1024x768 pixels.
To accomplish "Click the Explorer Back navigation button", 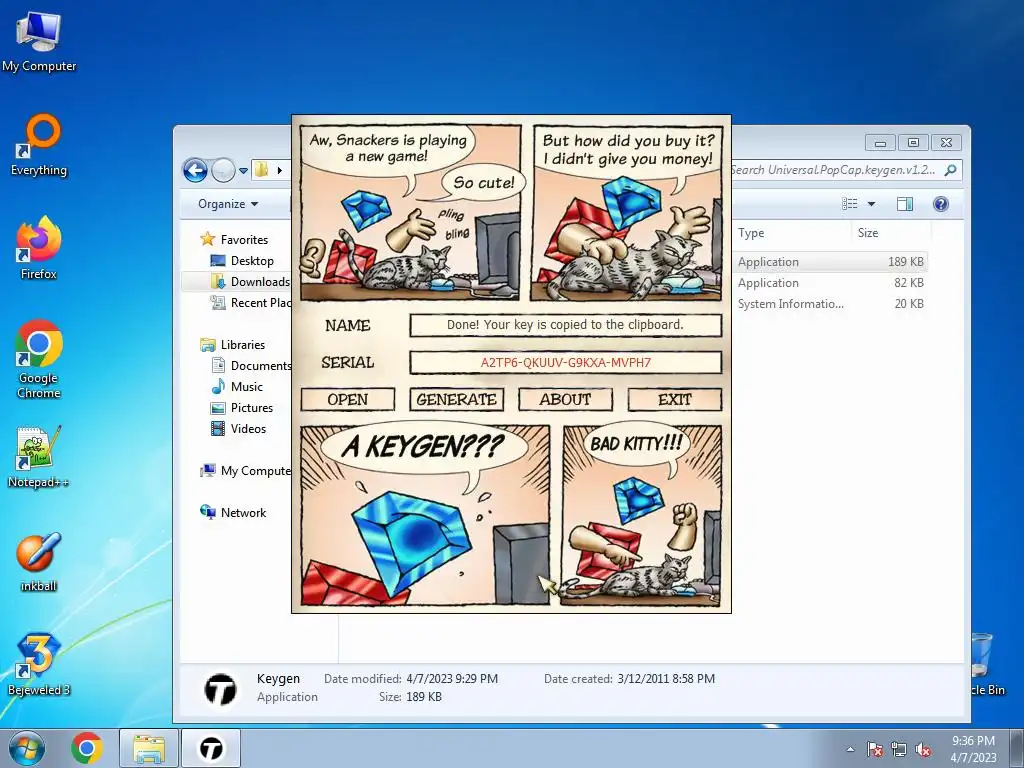I will point(195,170).
